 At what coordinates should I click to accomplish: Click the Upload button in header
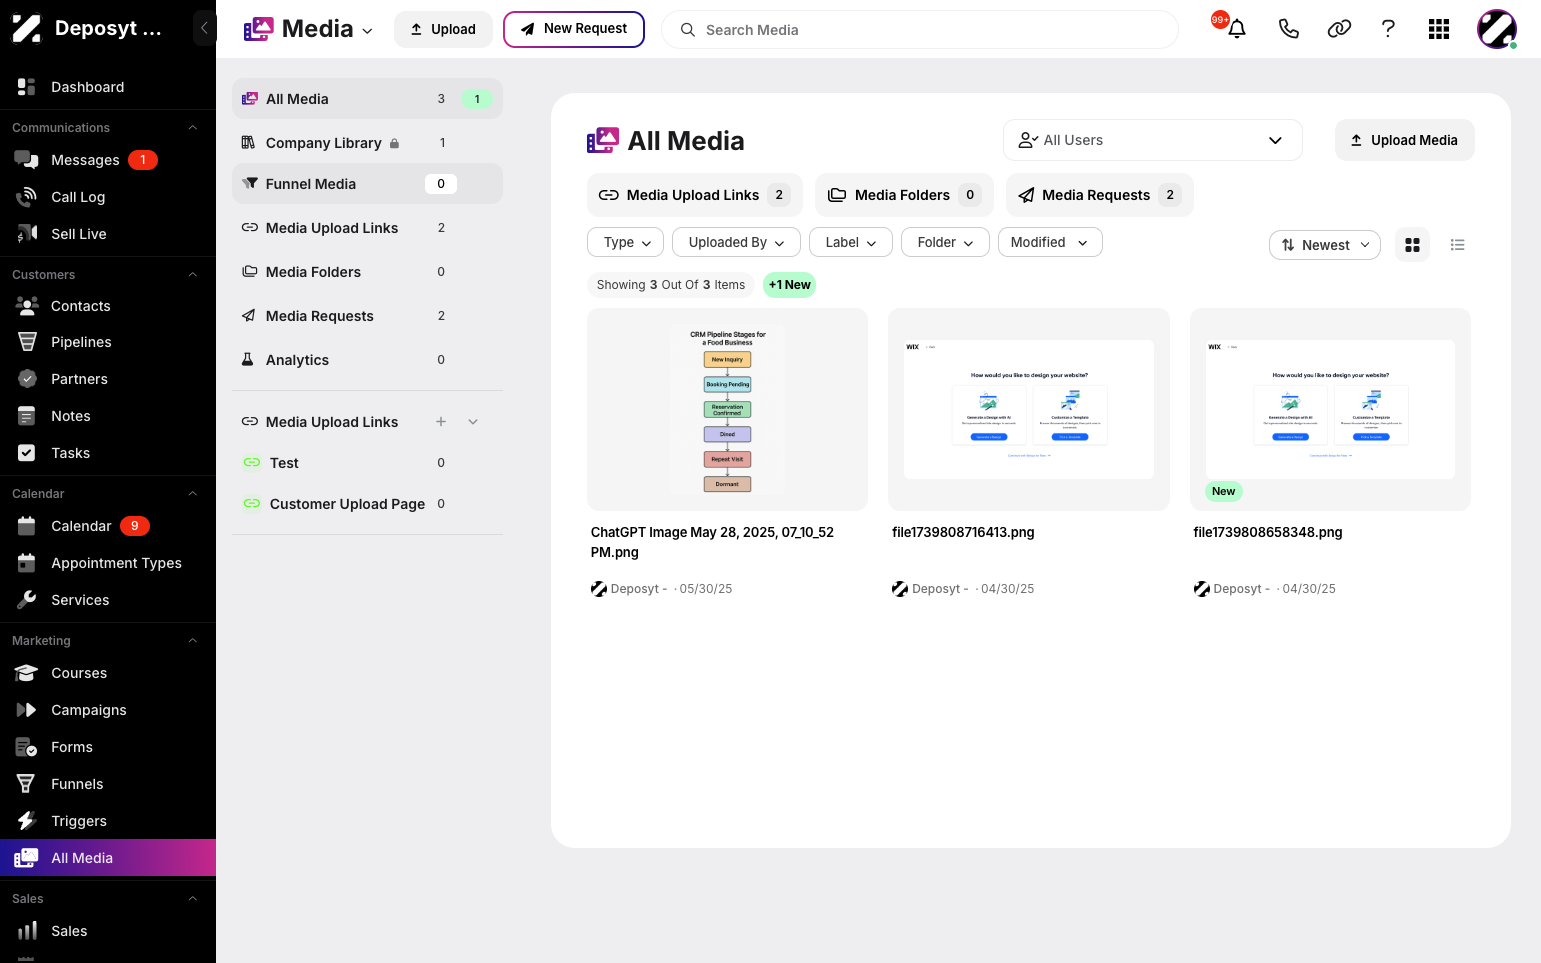443,29
